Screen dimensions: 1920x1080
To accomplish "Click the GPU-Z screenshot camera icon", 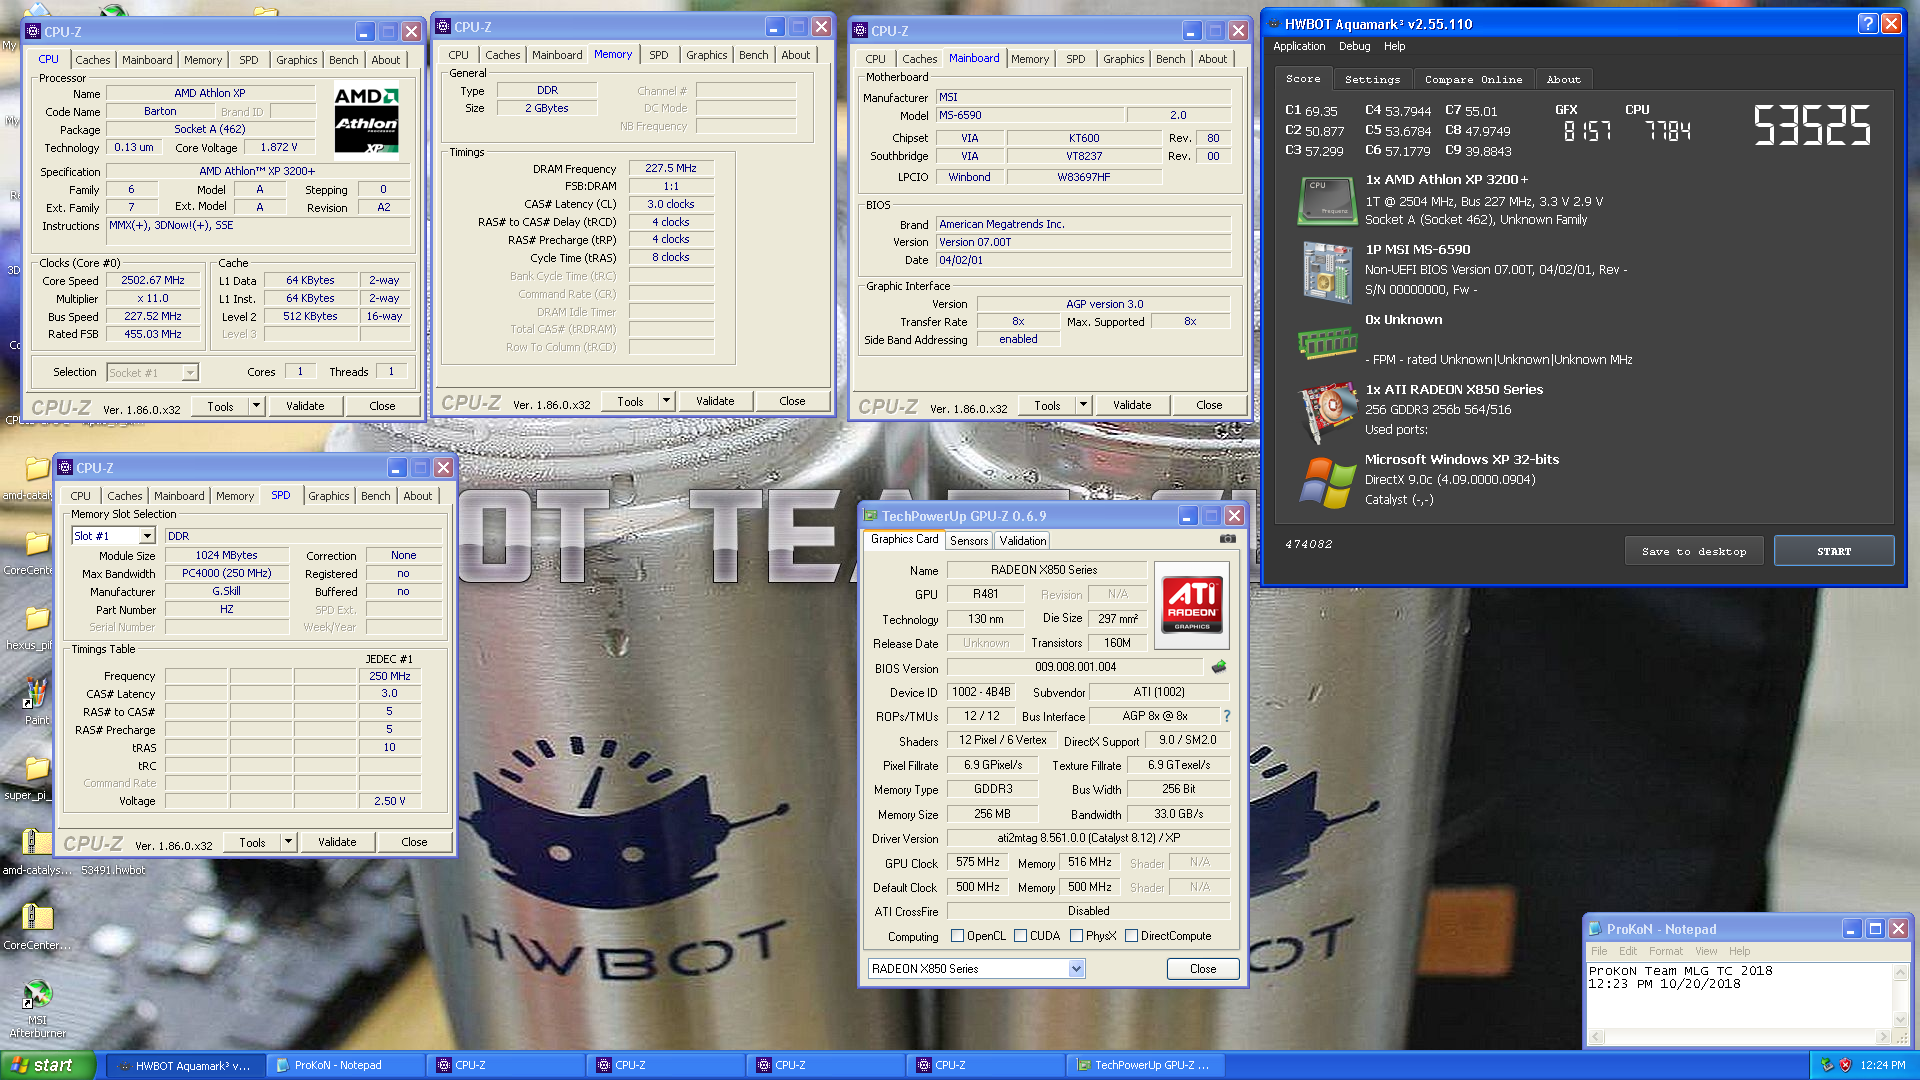I will click(x=1227, y=539).
